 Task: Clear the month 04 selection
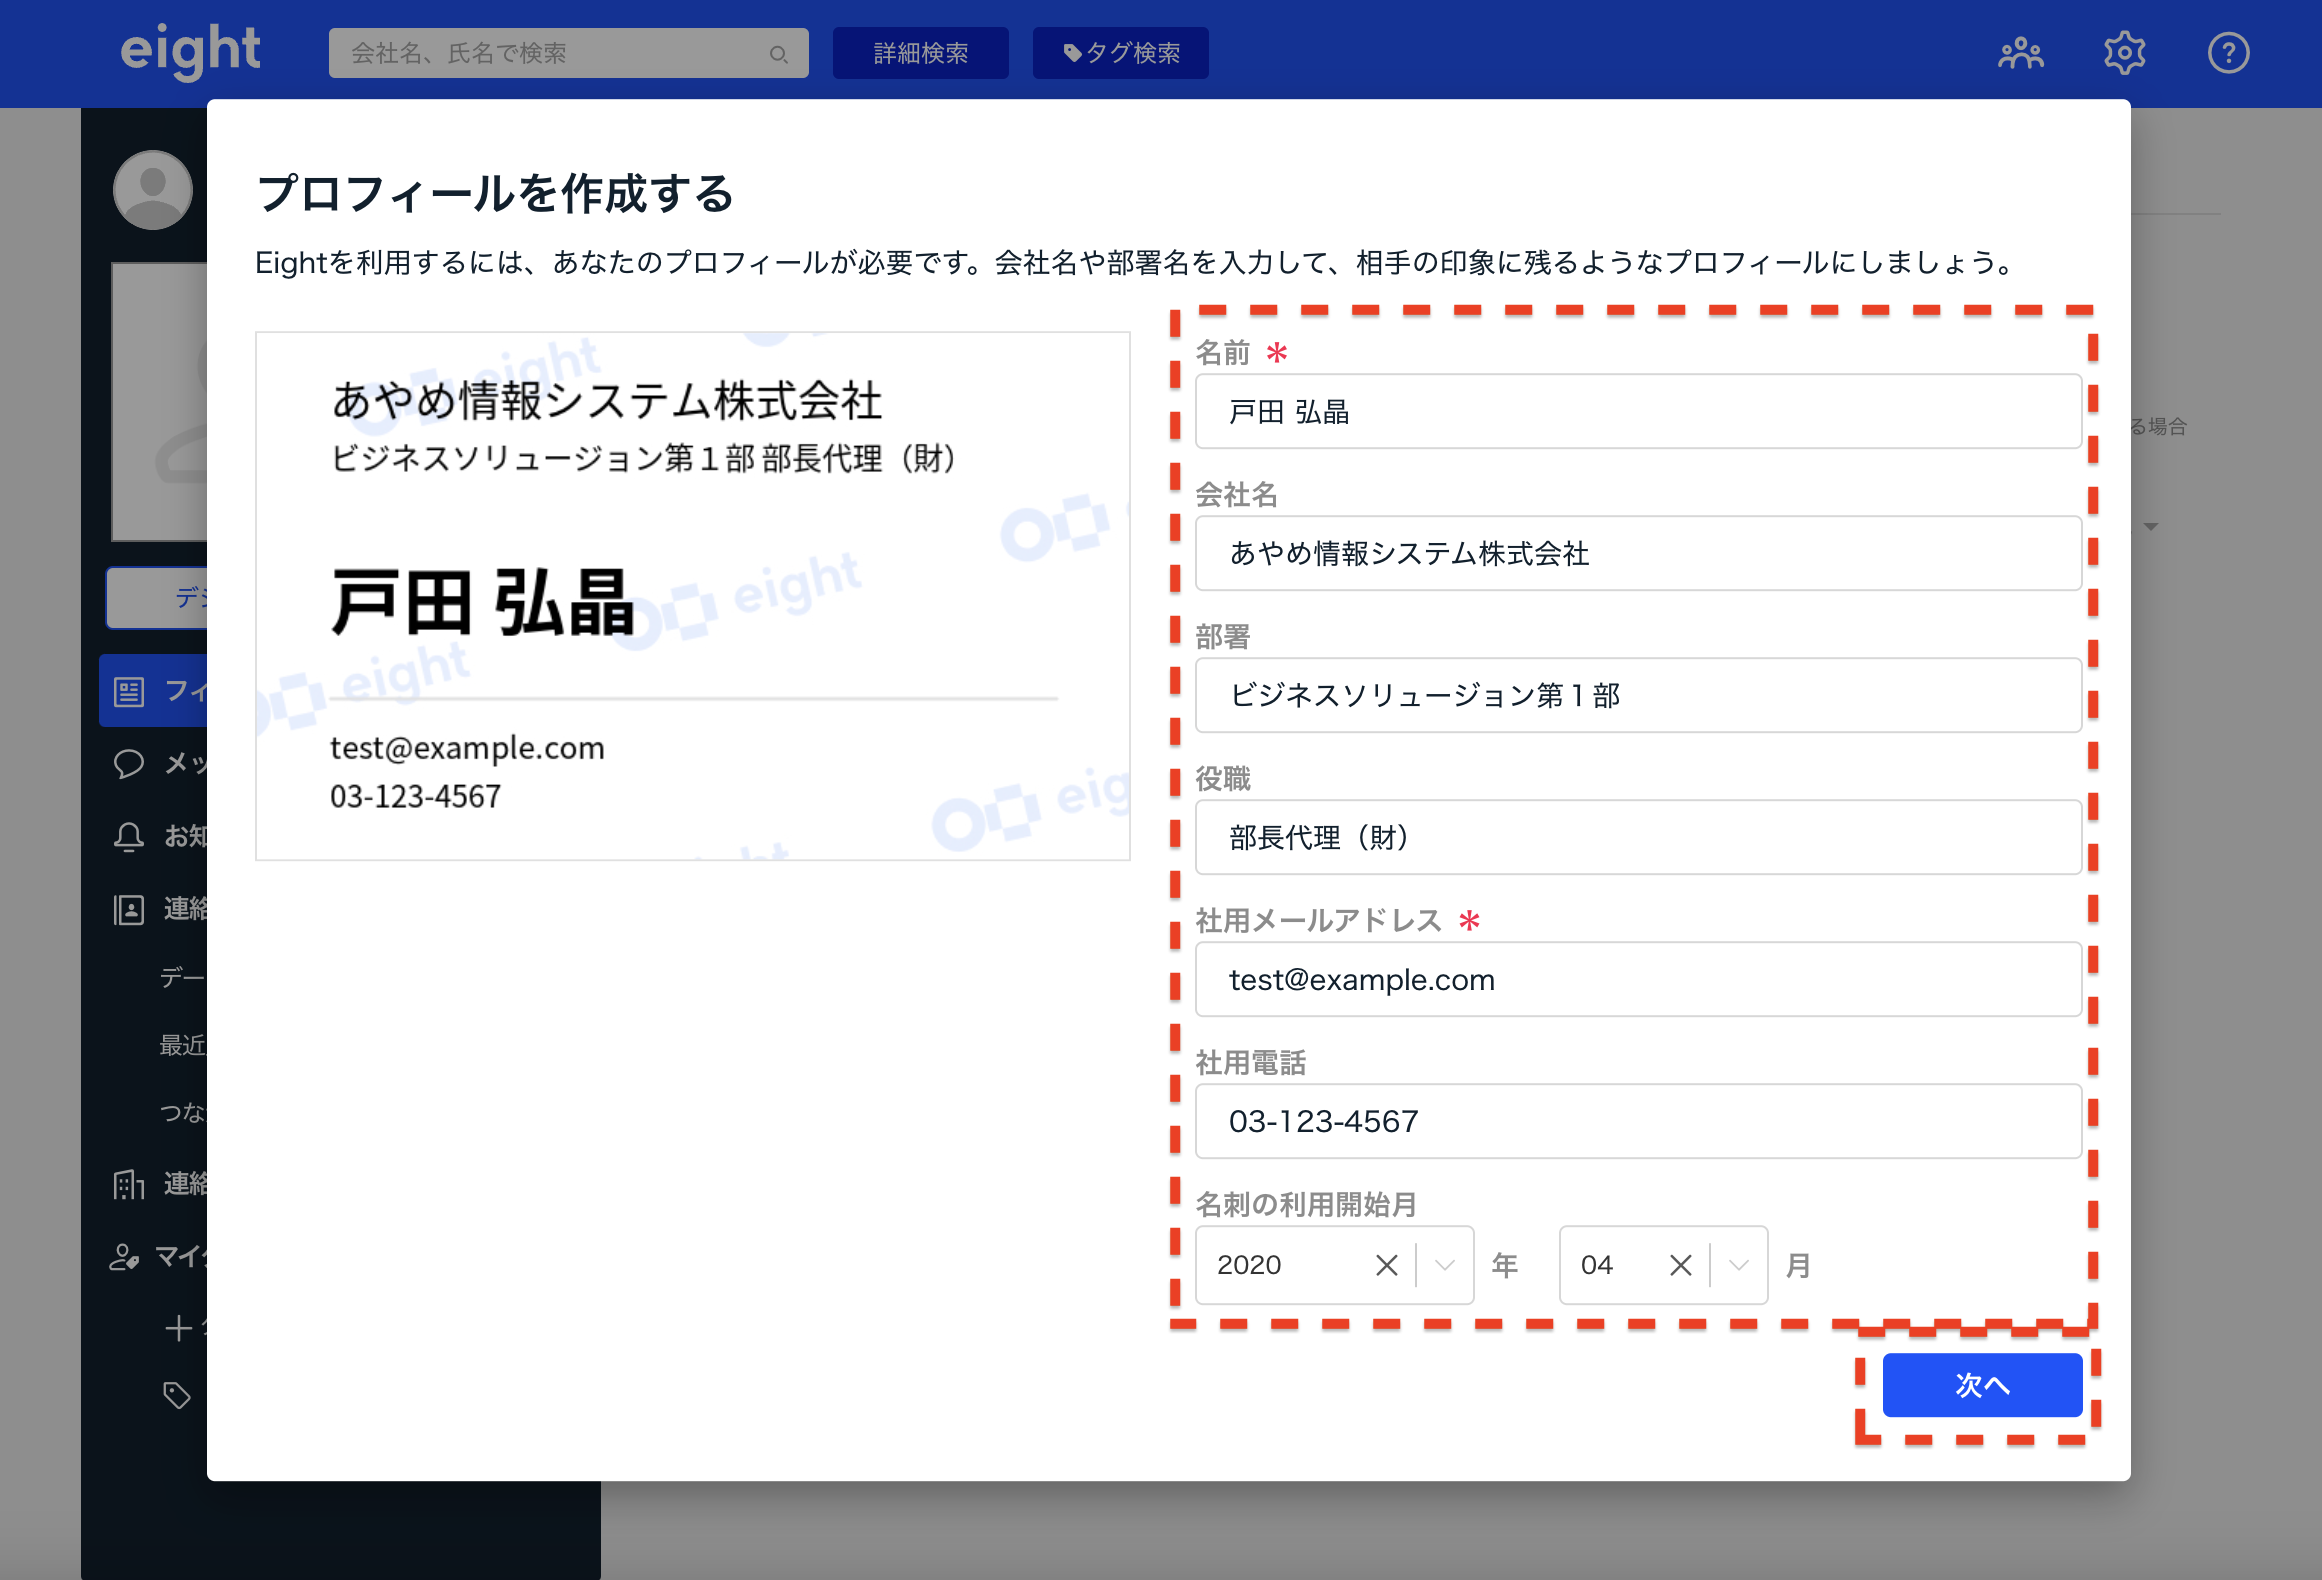[1680, 1265]
